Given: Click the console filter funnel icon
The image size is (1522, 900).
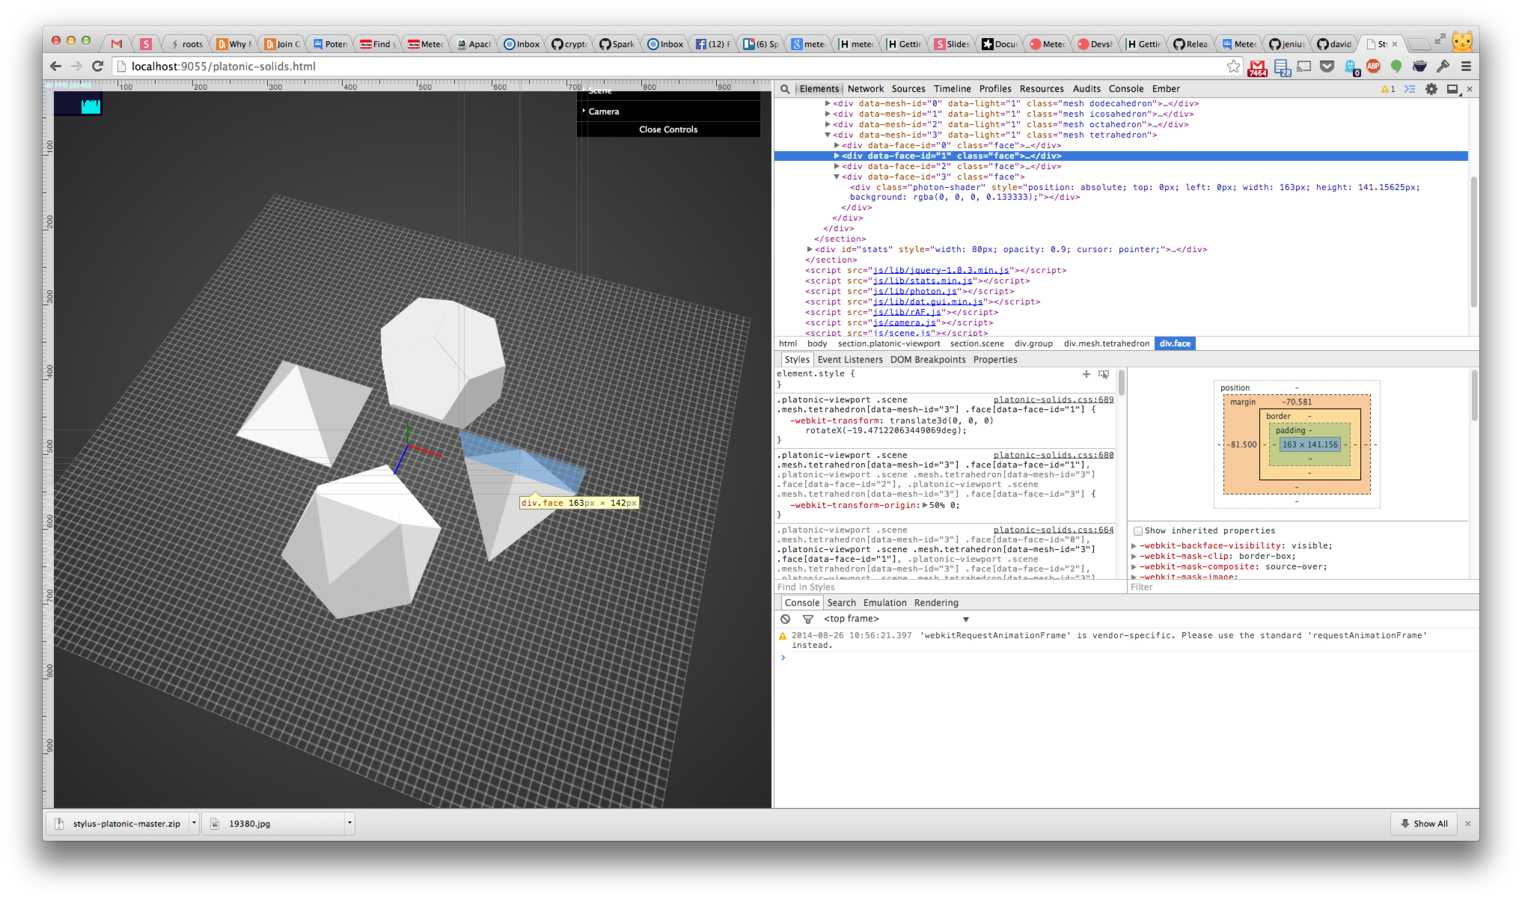Looking at the screenshot, I should click(x=807, y=619).
